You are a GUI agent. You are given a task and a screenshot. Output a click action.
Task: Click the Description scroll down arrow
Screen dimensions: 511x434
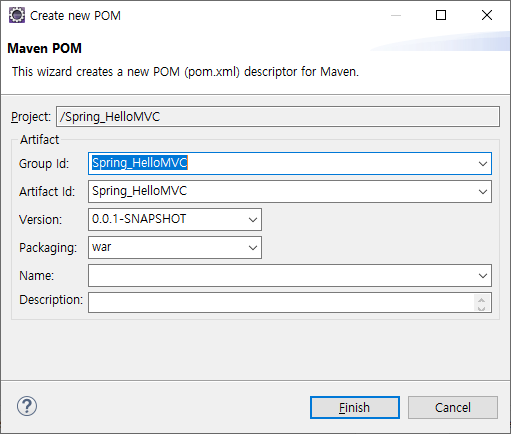(481, 308)
